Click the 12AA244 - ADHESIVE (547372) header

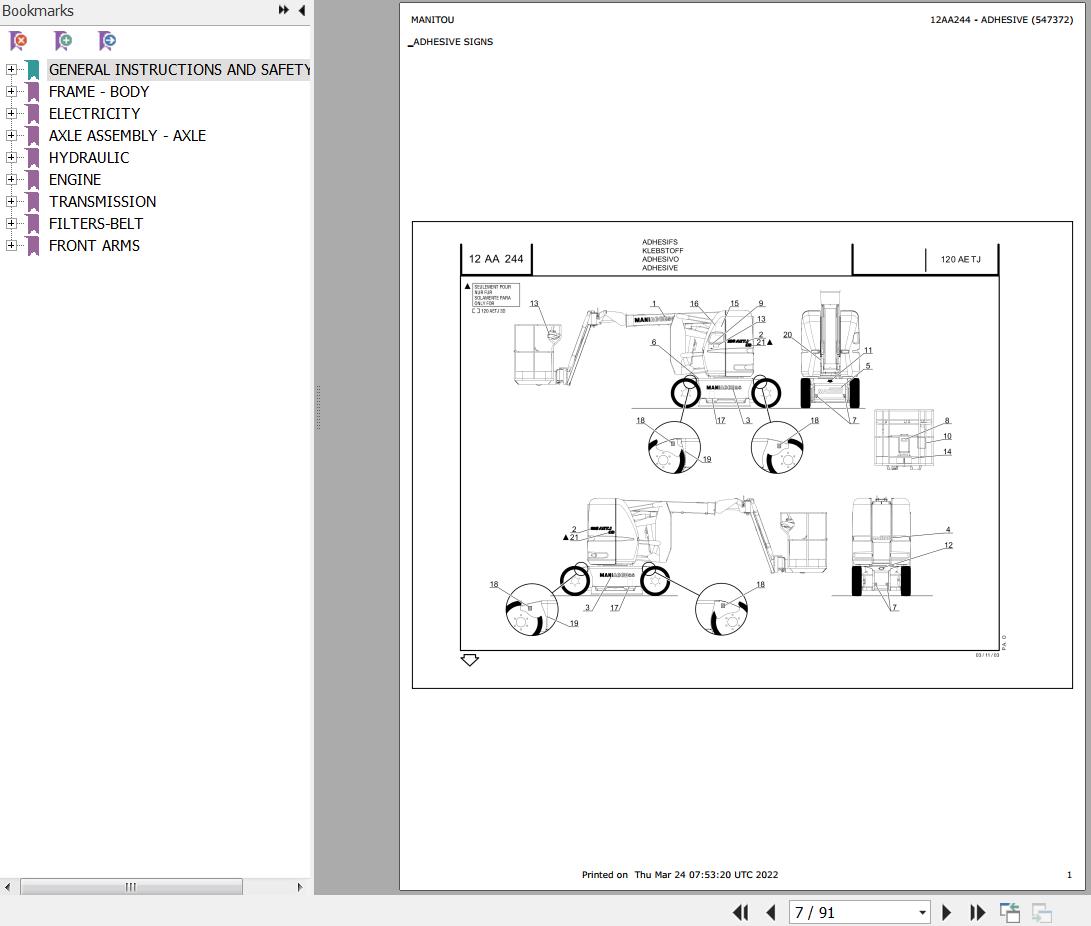[x=1002, y=19]
